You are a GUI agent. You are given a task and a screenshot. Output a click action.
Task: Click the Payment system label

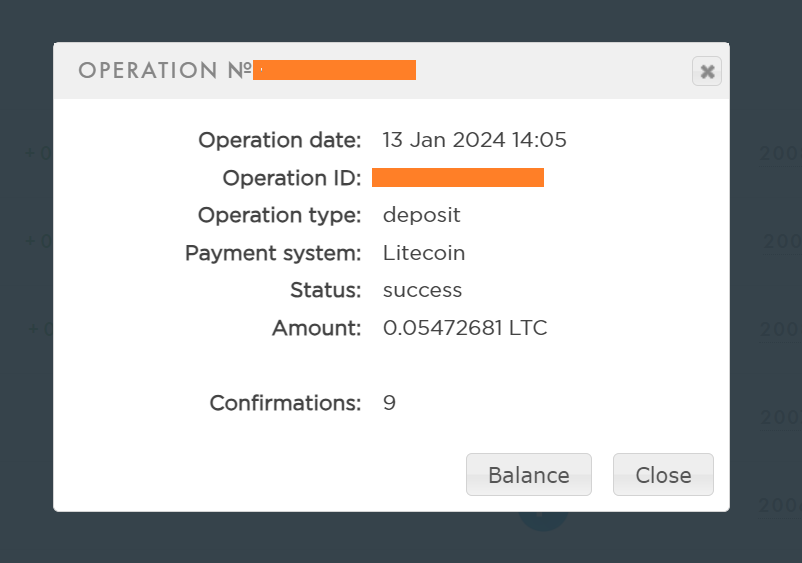tap(272, 253)
